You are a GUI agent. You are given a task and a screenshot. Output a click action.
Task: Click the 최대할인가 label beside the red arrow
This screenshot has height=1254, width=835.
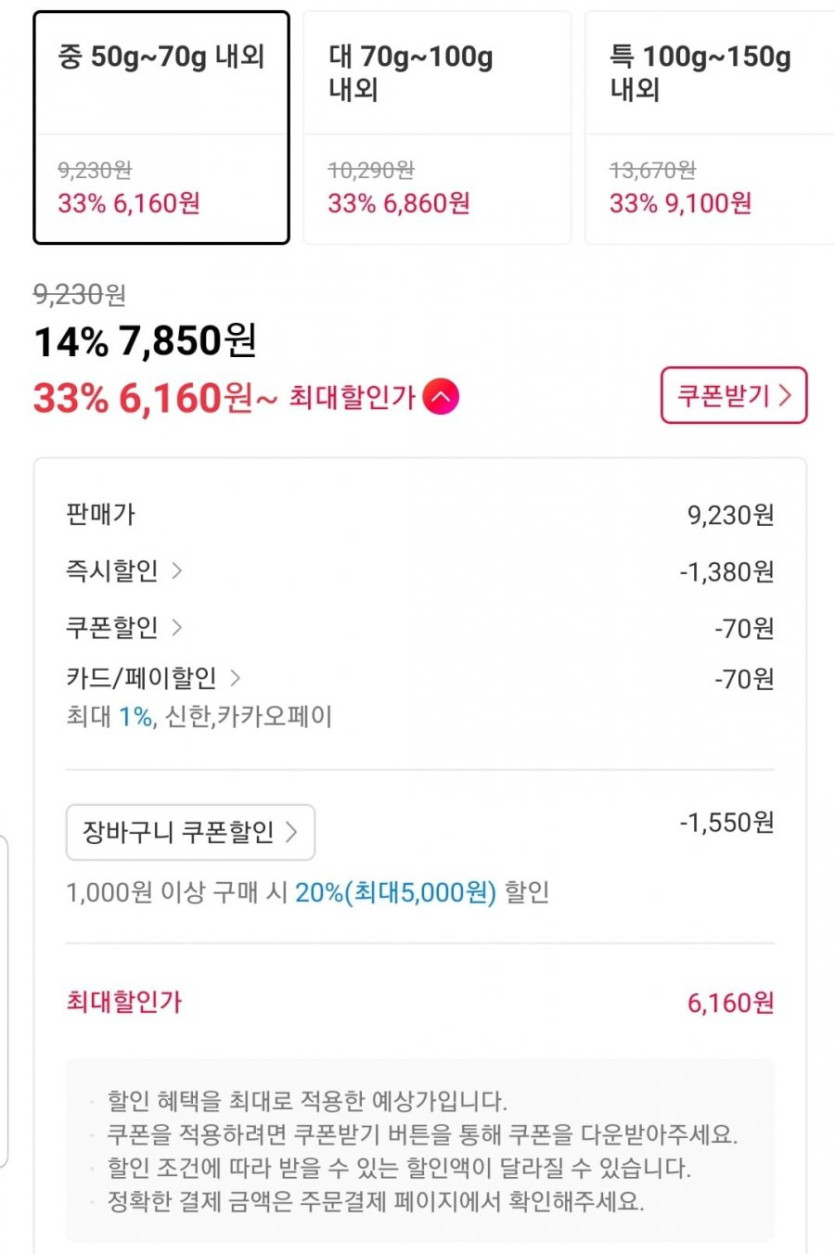click(351, 398)
